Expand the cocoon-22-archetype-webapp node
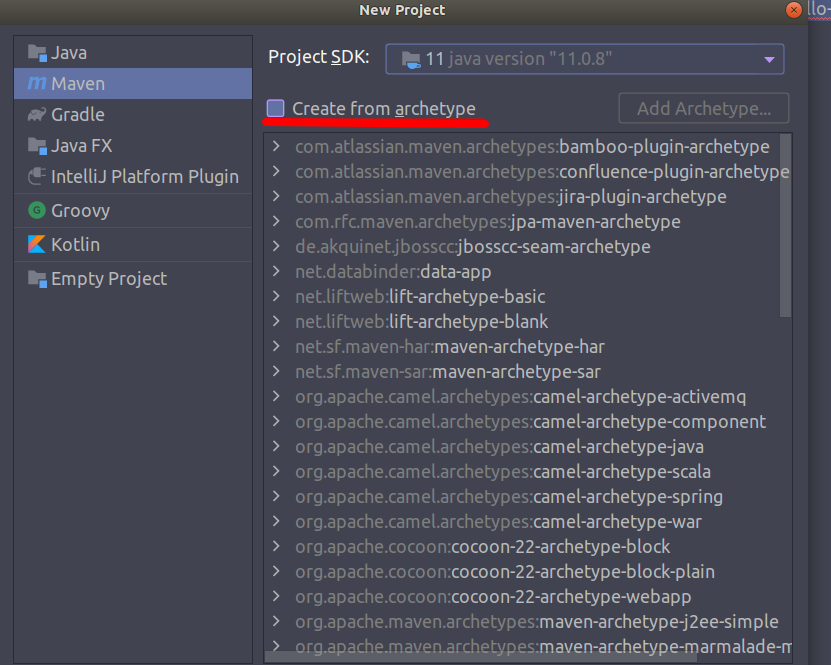The image size is (831, 665). click(276, 597)
